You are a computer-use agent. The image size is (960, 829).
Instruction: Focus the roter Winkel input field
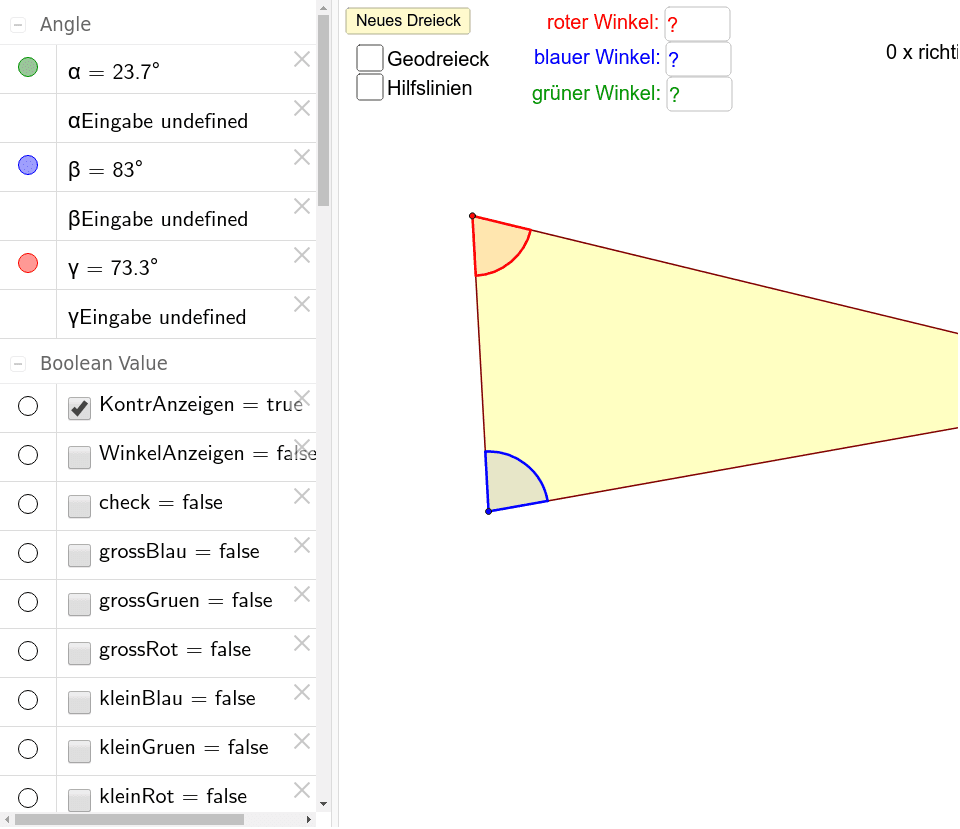pyautogui.click(x=697, y=24)
